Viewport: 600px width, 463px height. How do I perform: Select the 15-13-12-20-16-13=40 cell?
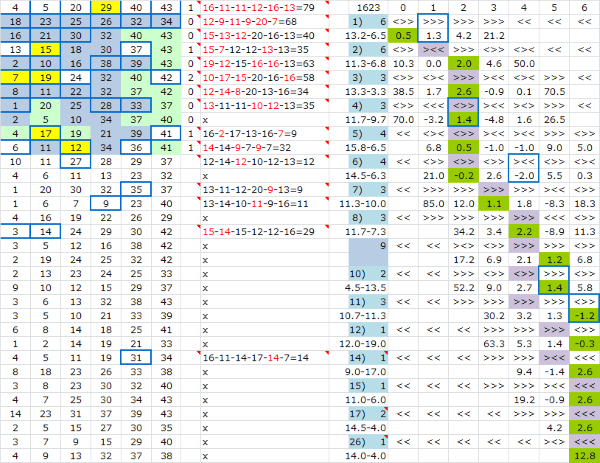pyautogui.click(x=264, y=36)
